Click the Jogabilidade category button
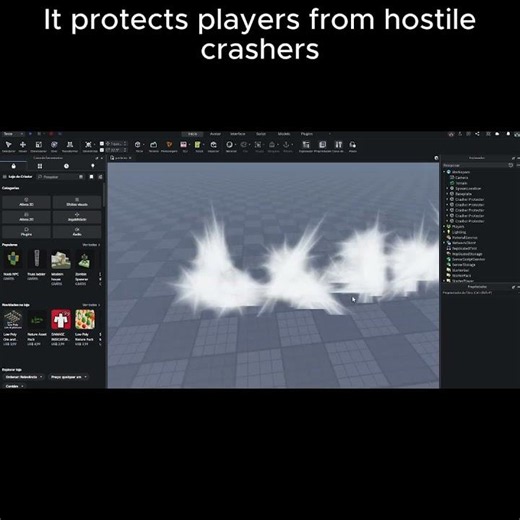Image resolution: width=520 pixels, height=520 pixels. [77, 217]
